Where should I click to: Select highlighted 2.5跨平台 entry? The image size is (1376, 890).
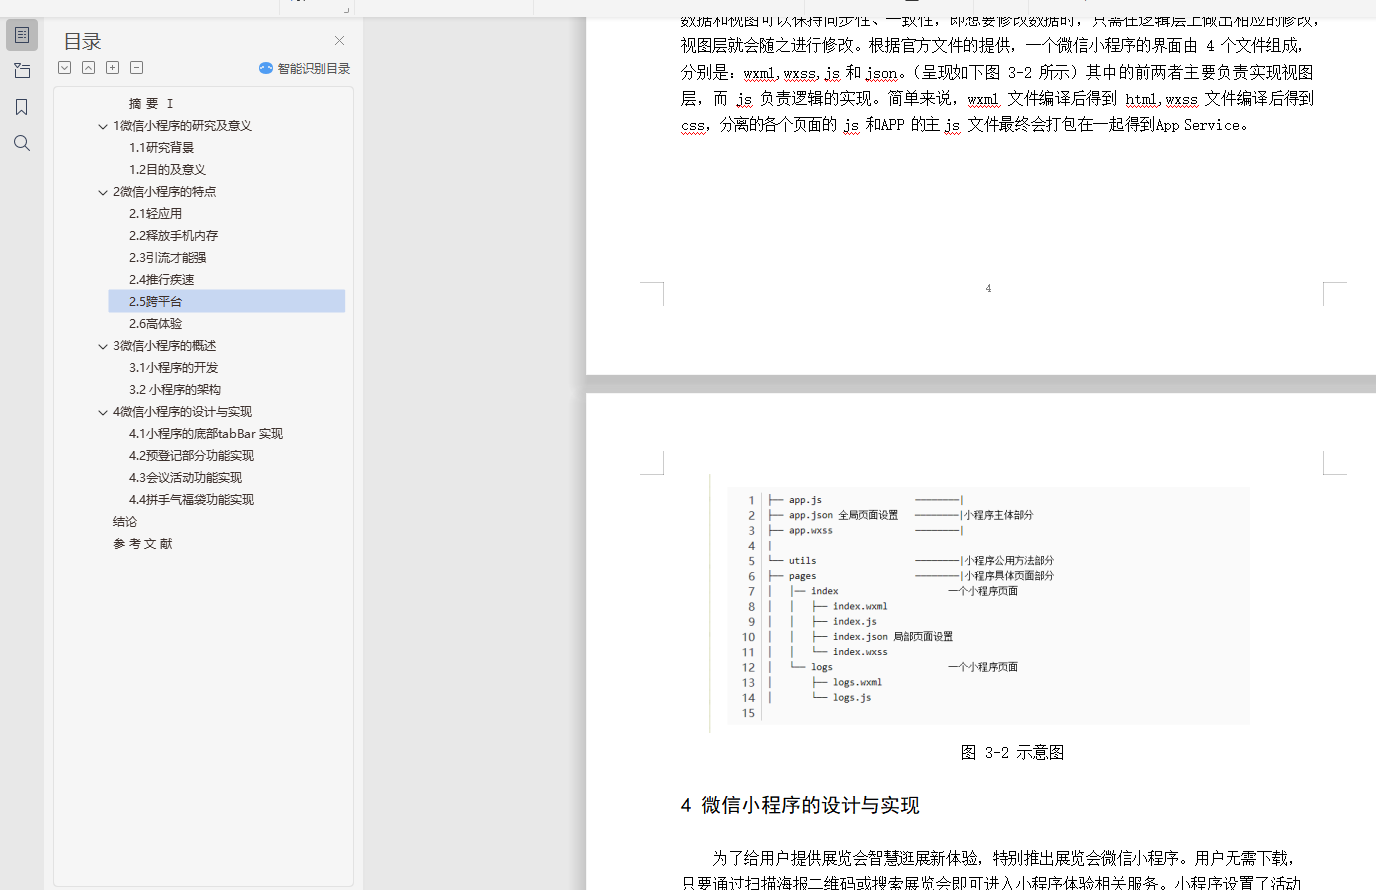click(x=227, y=301)
